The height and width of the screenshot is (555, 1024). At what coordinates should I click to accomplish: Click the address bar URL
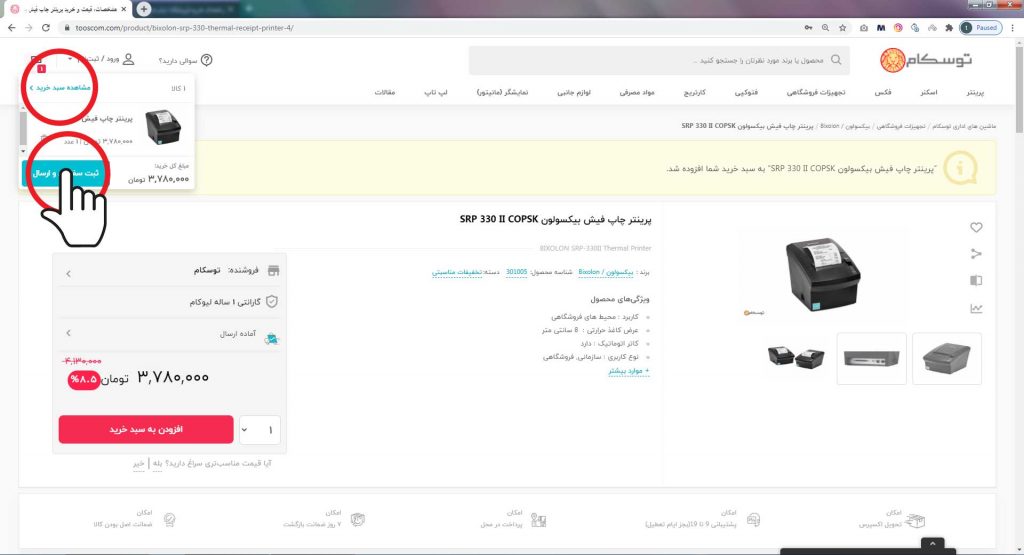[x=184, y=28]
